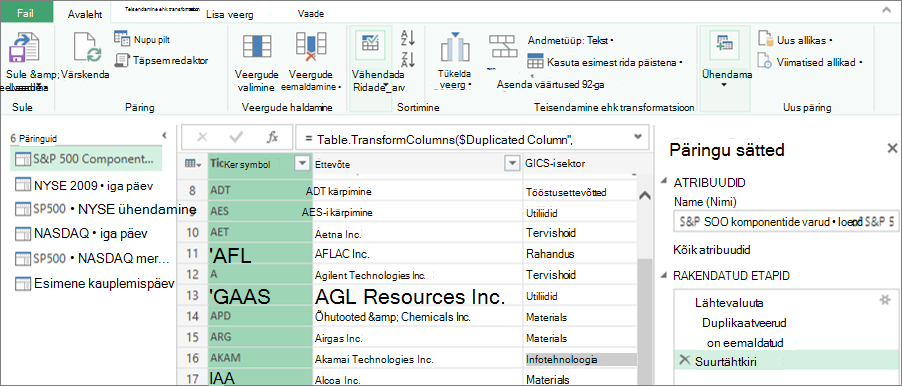Click Viimatised allikad recent sources icon
Viewport: 902px width, 386px height.
765,60
